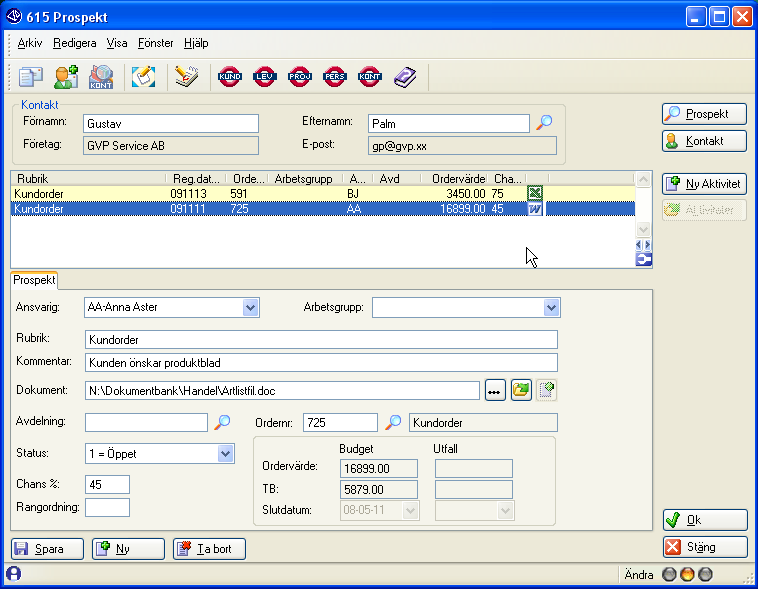
Task: Click the Rangordning input field
Action: tap(107, 508)
